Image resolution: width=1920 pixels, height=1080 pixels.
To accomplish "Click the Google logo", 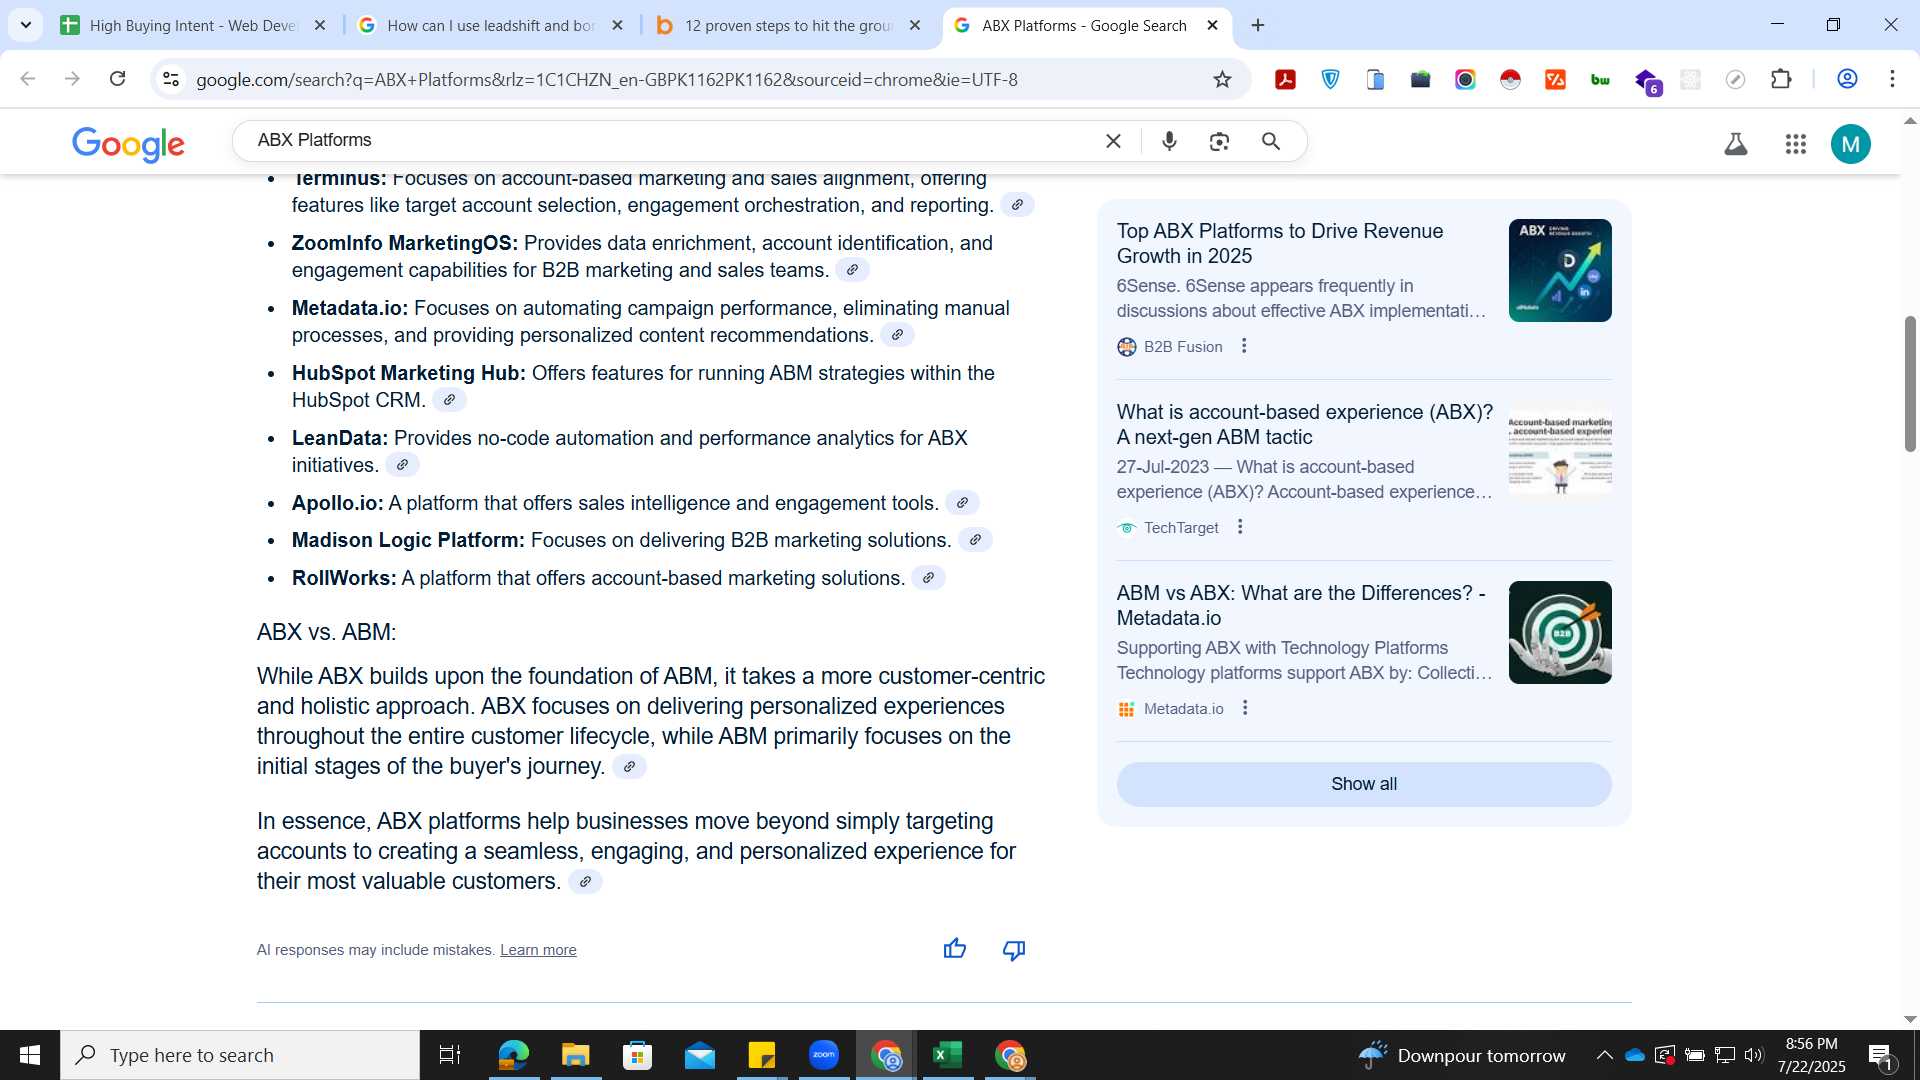I will (128, 144).
